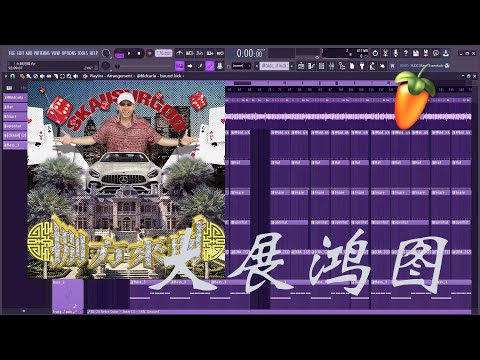The image size is (480, 360).
Task: Click the song position slider
Action: click(x=143, y=66)
